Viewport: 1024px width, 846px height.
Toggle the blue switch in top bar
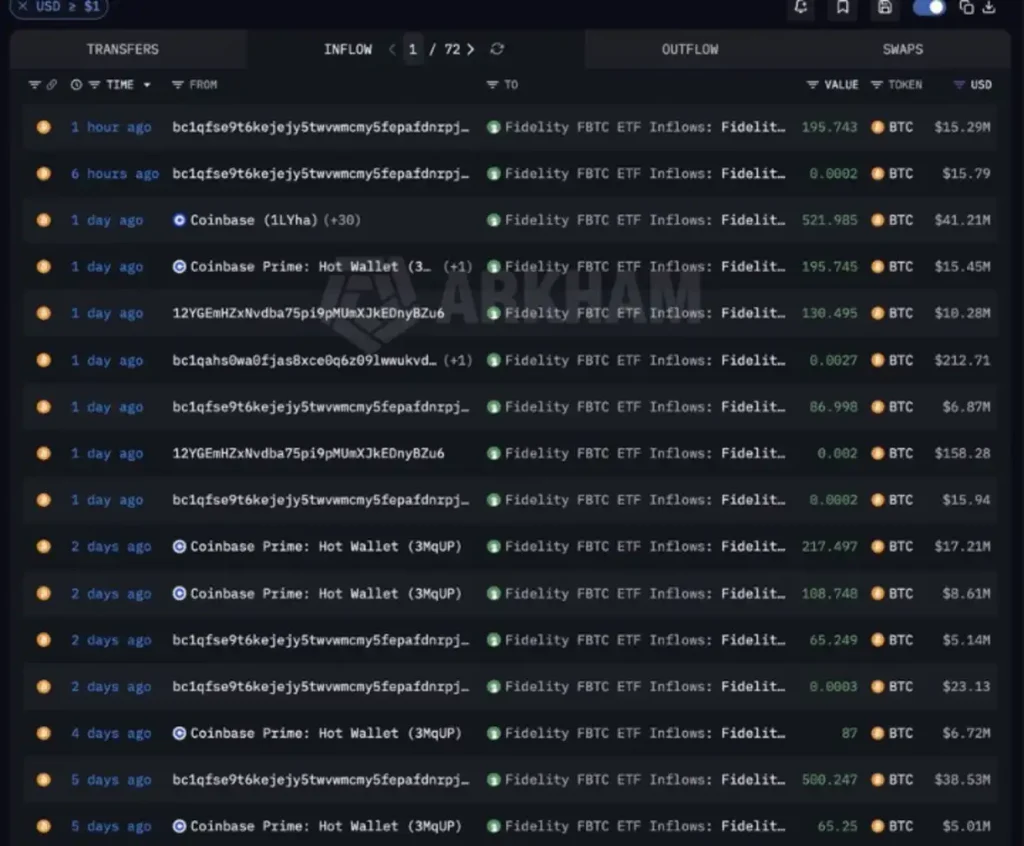pyautogui.click(x=929, y=7)
